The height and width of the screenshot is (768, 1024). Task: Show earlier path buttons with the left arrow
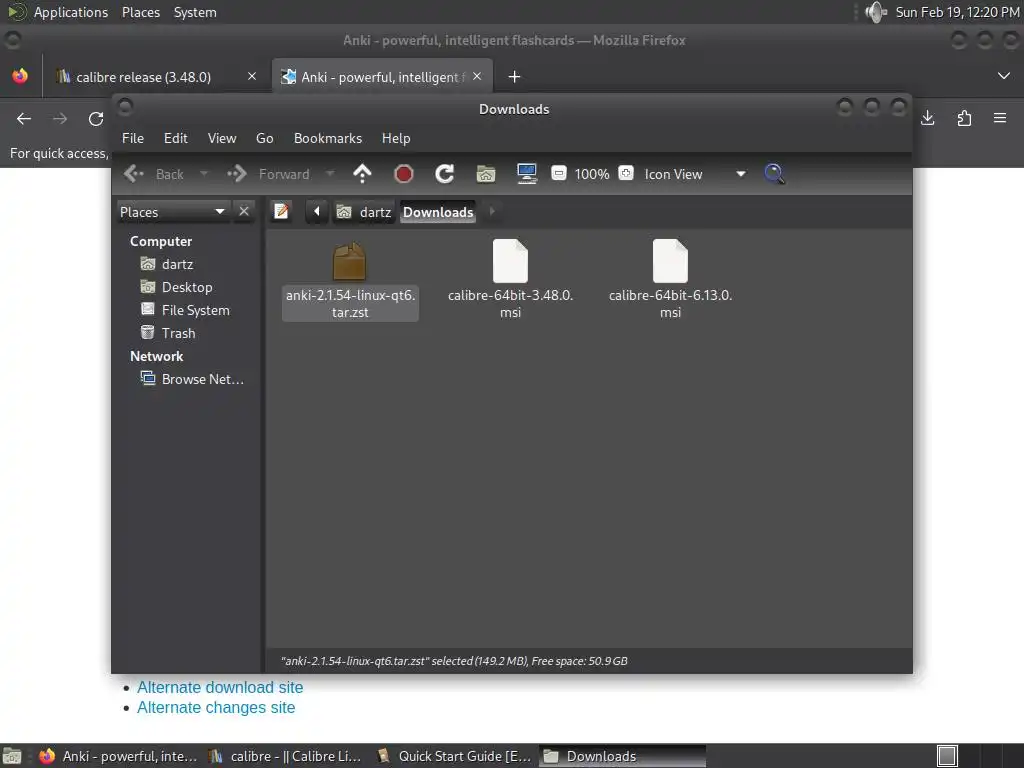click(317, 212)
